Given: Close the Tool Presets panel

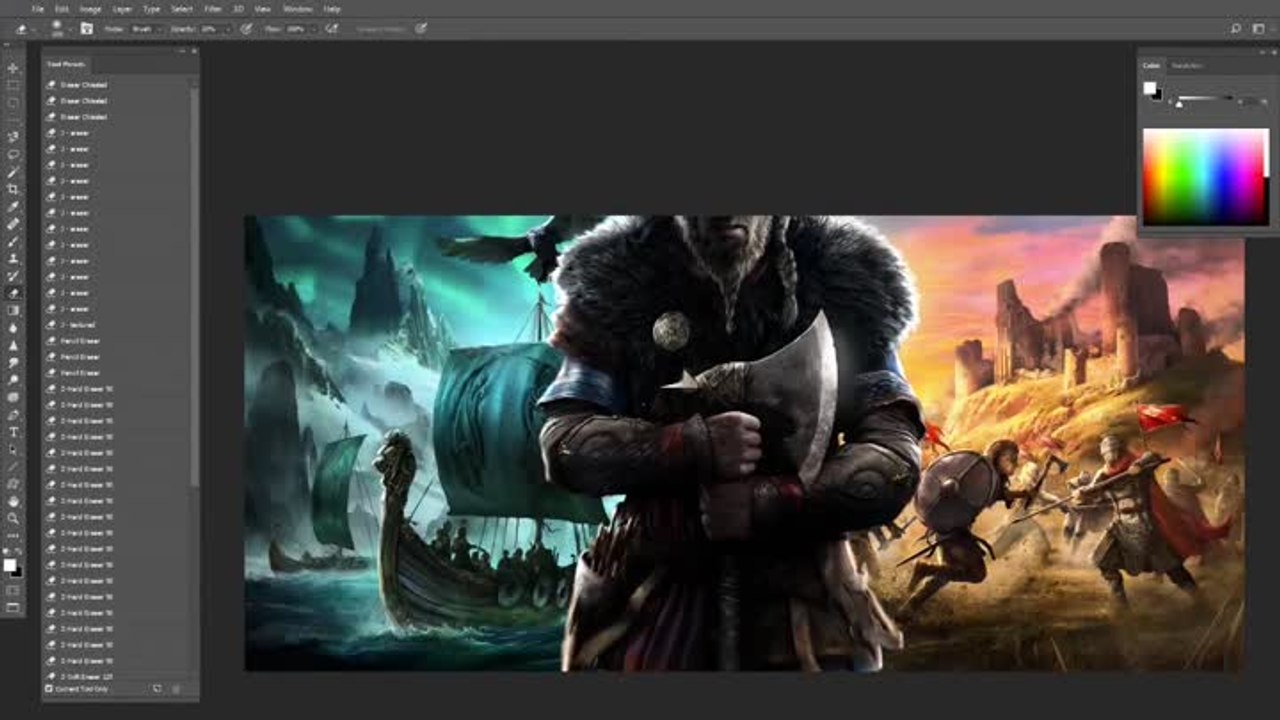Looking at the screenshot, I should tap(194, 50).
